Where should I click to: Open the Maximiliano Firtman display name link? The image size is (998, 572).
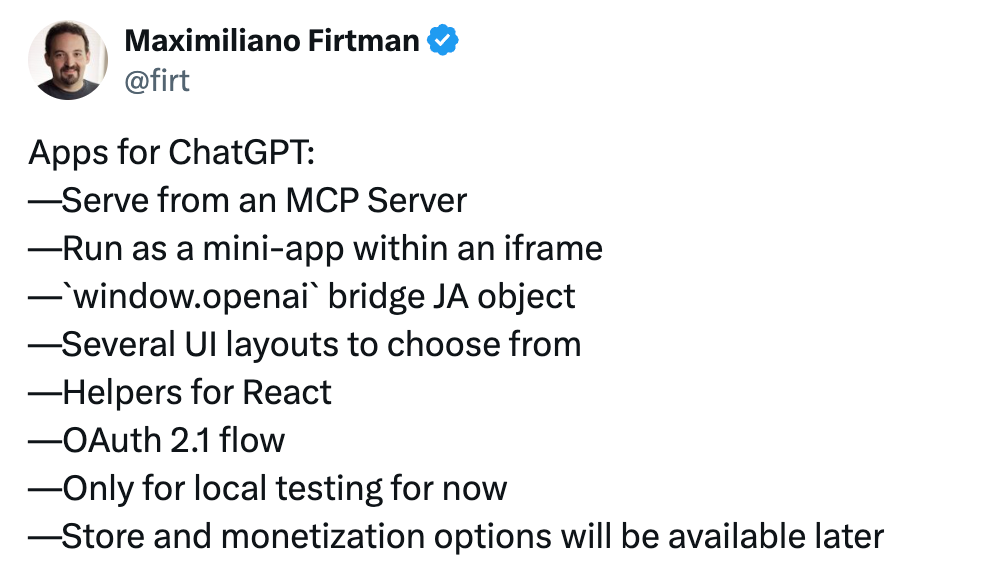point(271,41)
